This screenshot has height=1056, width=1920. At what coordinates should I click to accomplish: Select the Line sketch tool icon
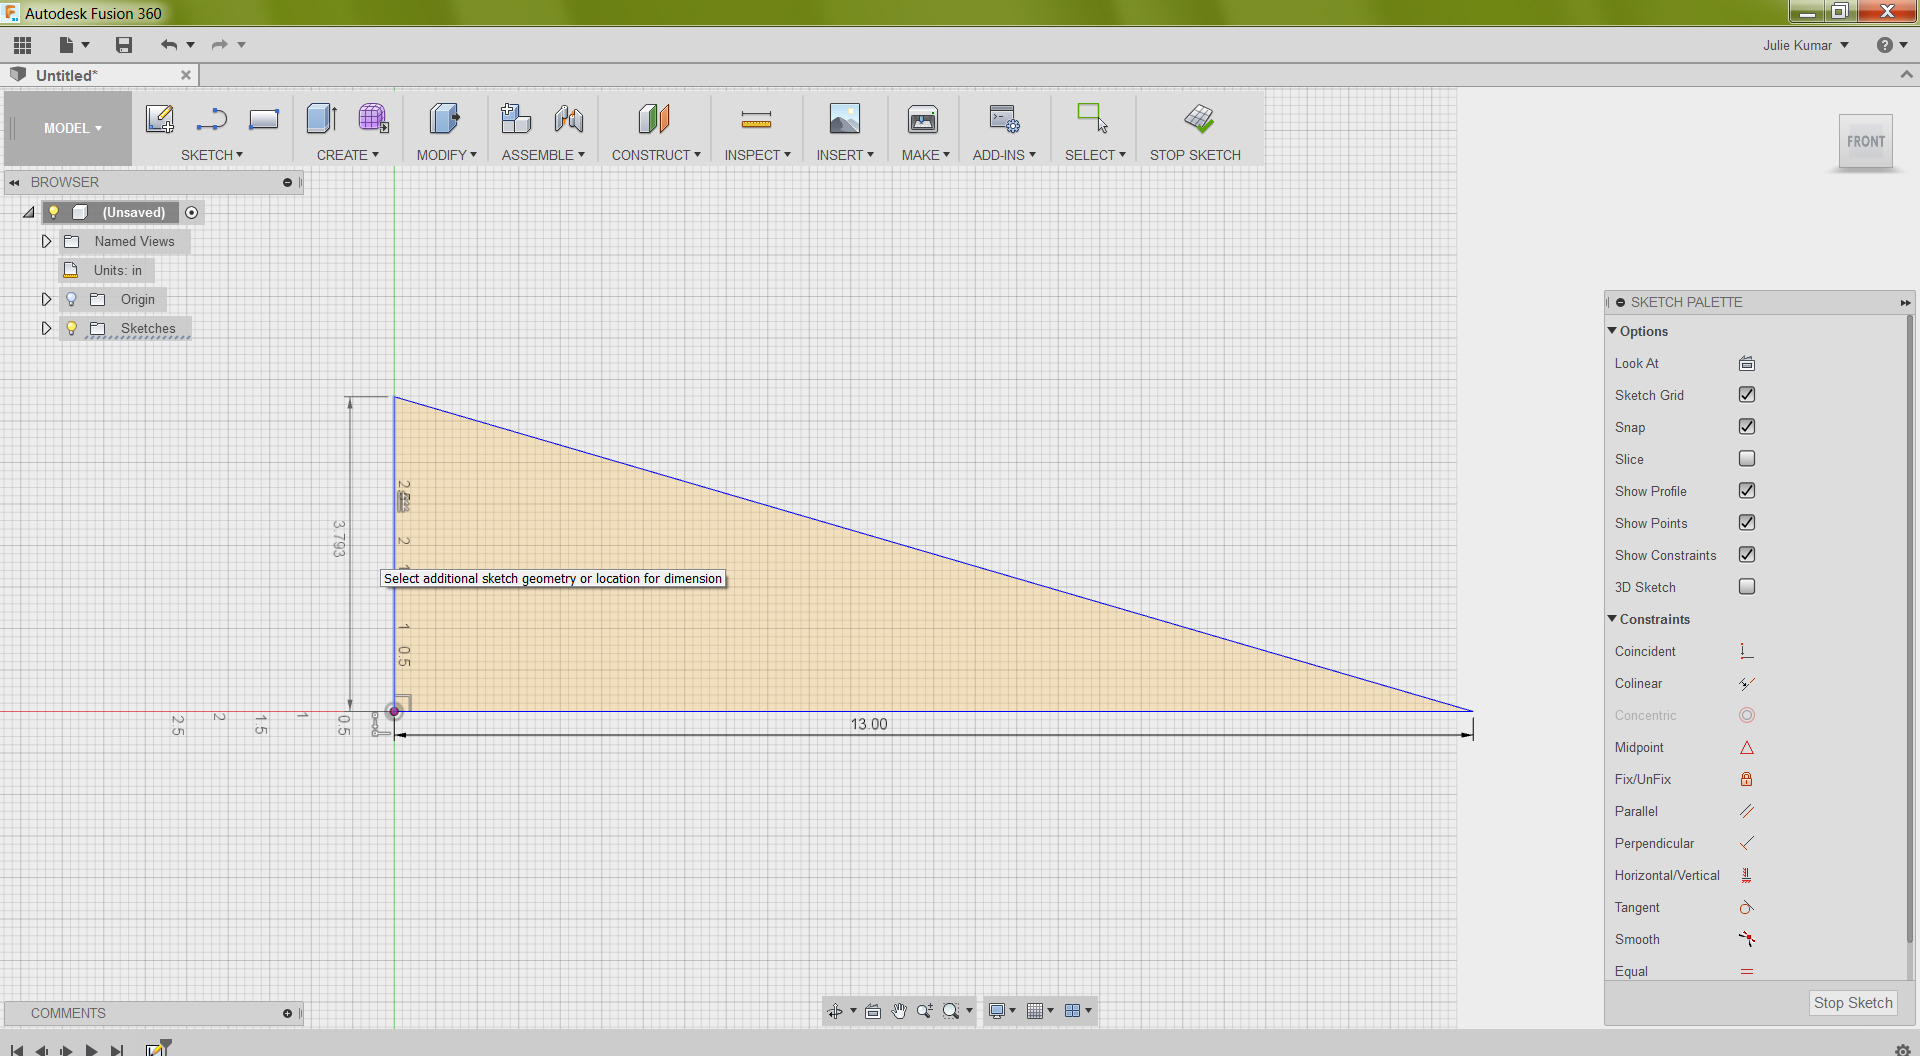coord(211,119)
